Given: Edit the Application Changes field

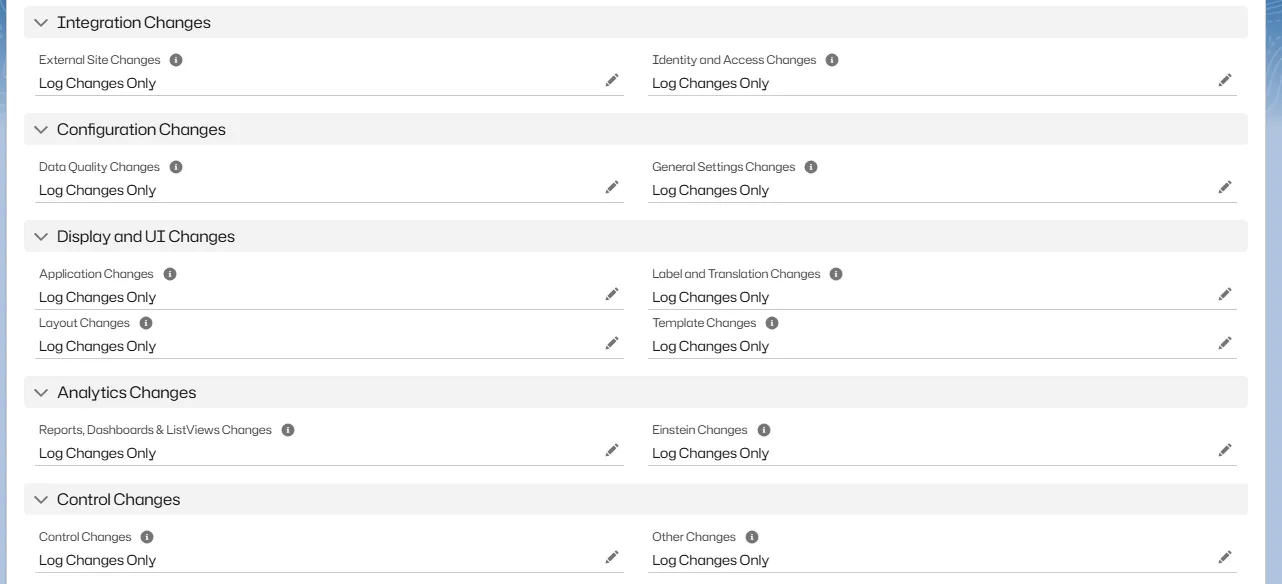Looking at the screenshot, I should pos(612,294).
